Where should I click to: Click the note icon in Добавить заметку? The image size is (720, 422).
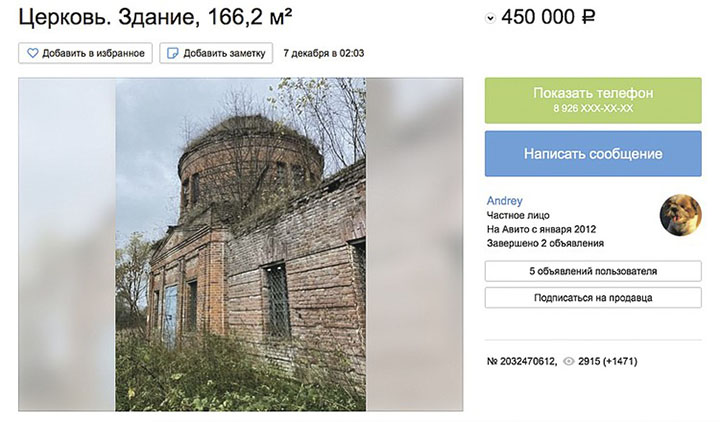173,53
